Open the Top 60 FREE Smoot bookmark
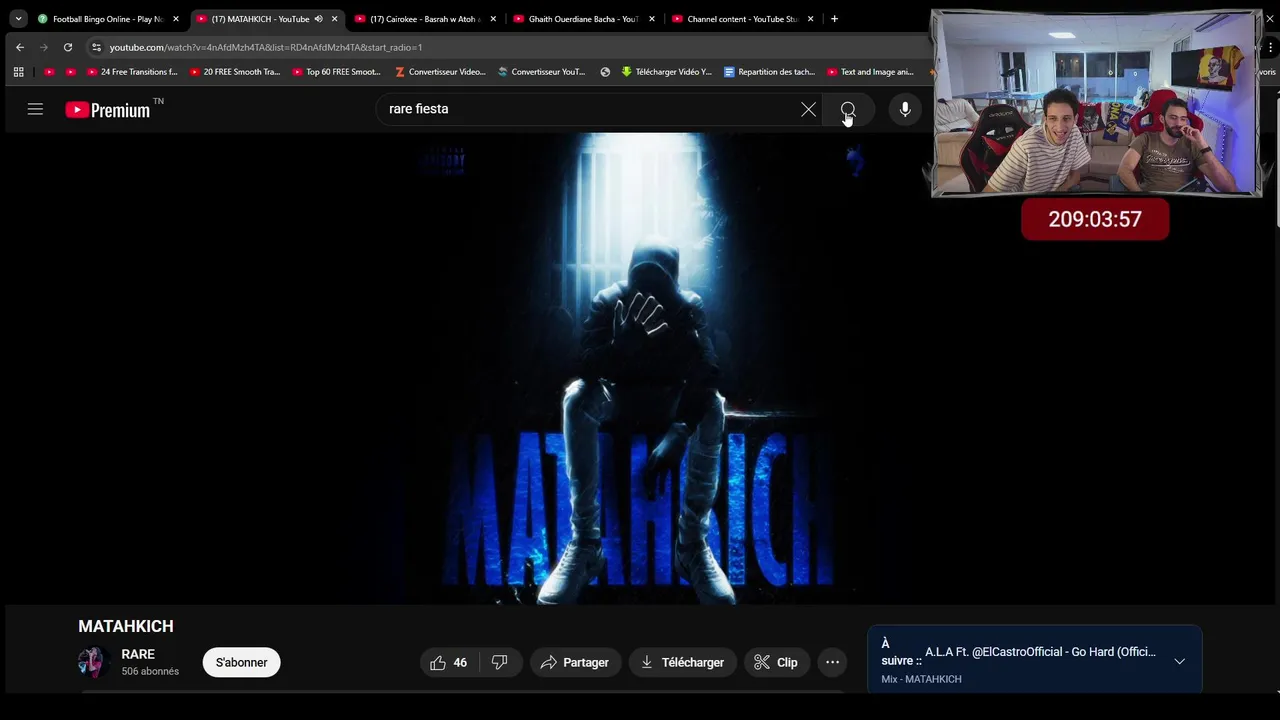 click(x=337, y=72)
